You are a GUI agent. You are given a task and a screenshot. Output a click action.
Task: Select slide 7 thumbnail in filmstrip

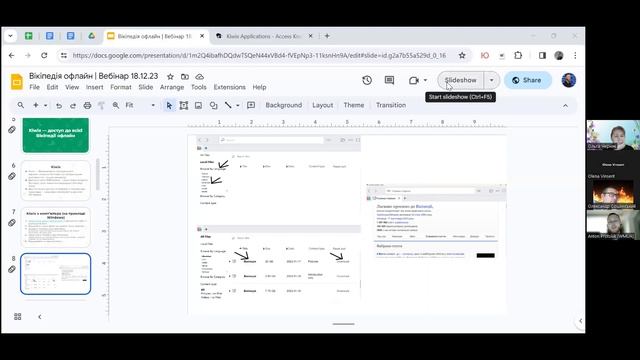(56, 227)
